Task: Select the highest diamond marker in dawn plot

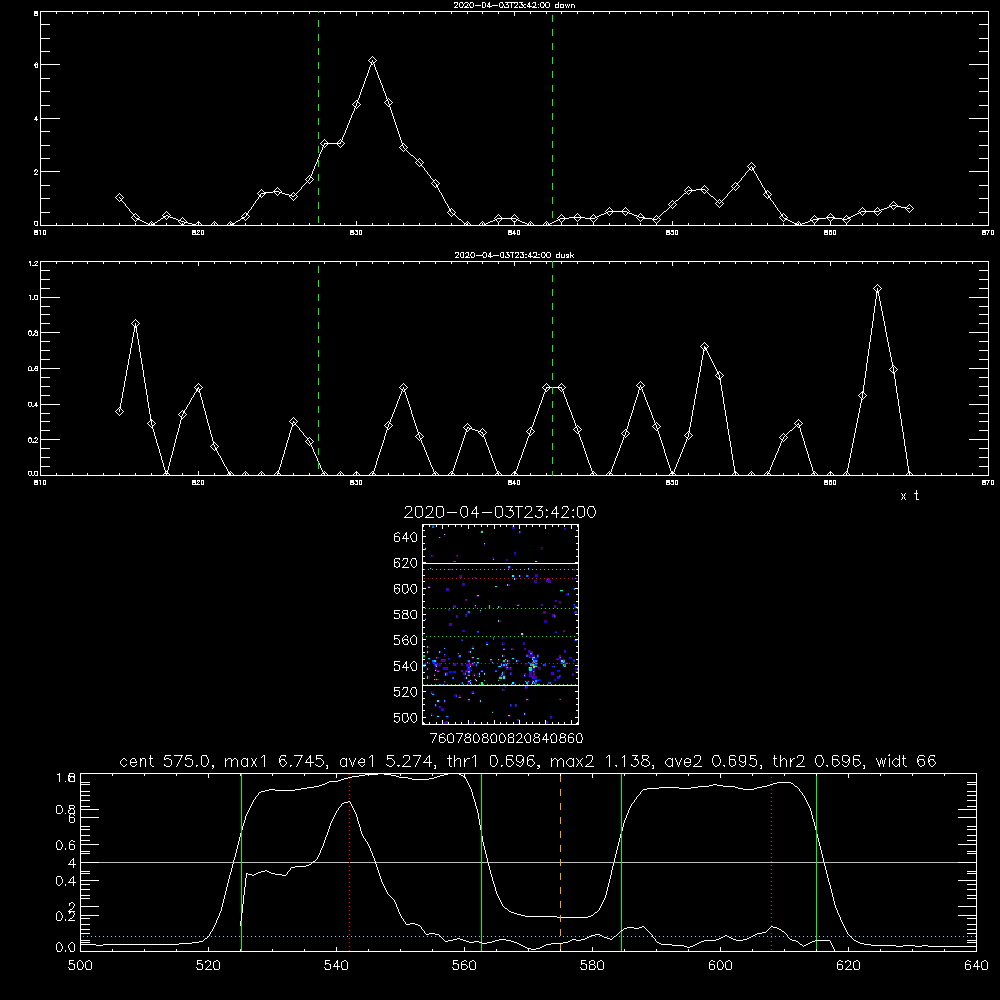Action: (372, 61)
